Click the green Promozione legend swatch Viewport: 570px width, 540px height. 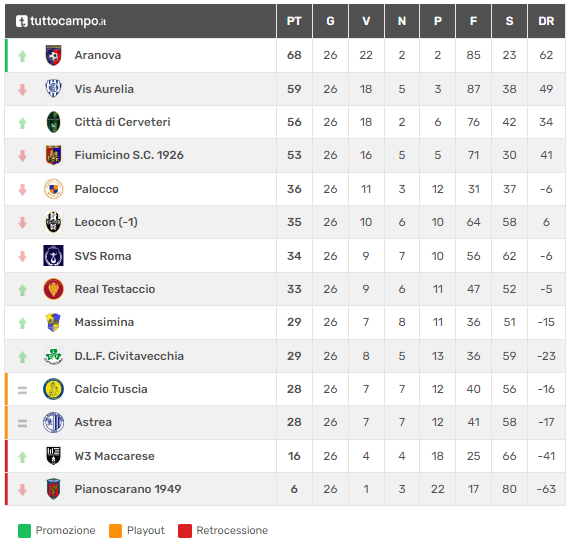tap(24, 531)
